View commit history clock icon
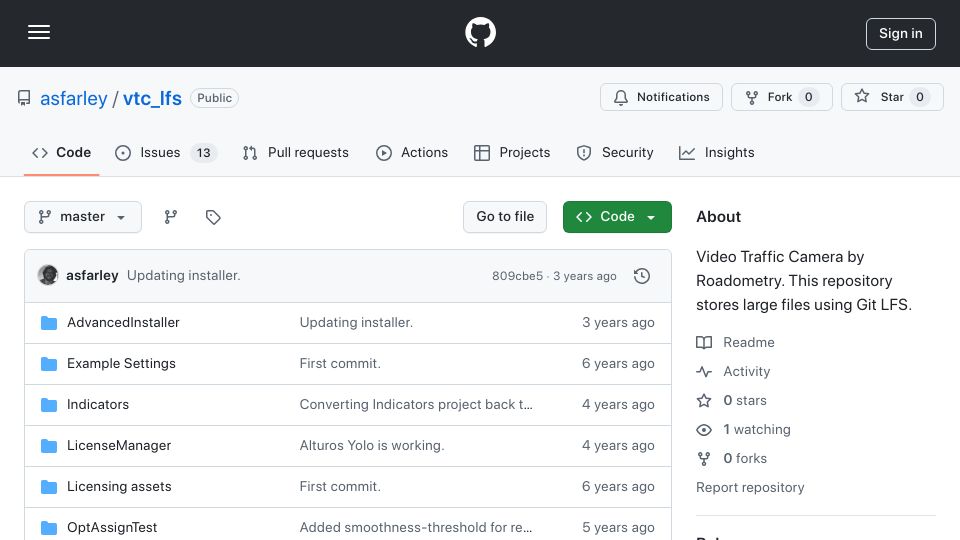Screen dimensions: 960x540 (642, 276)
